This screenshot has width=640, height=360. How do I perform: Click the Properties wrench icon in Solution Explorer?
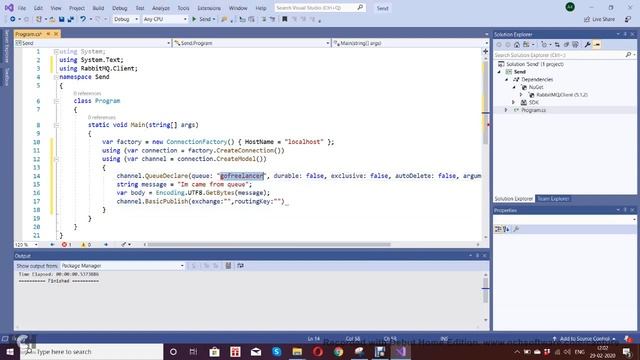pyautogui.click(x=587, y=44)
